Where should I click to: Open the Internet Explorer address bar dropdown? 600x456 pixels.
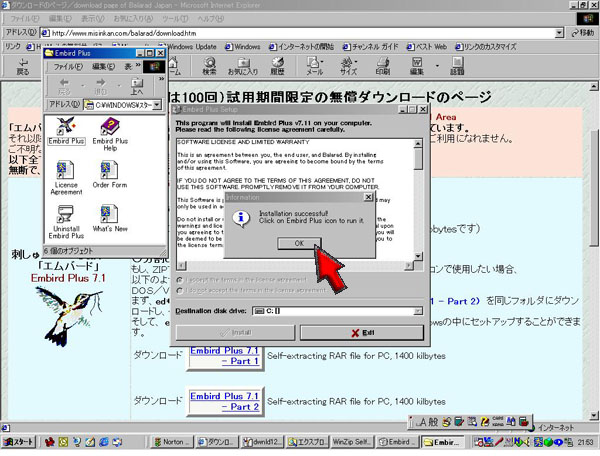559,33
